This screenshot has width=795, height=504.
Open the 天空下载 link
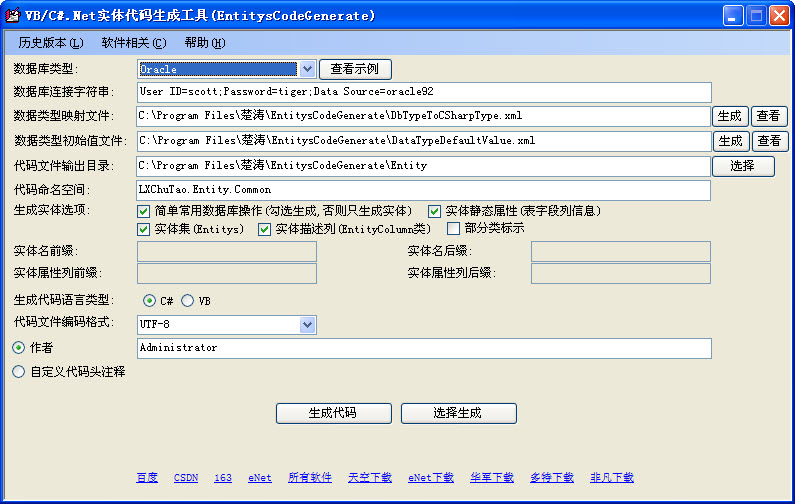pos(370,478)
